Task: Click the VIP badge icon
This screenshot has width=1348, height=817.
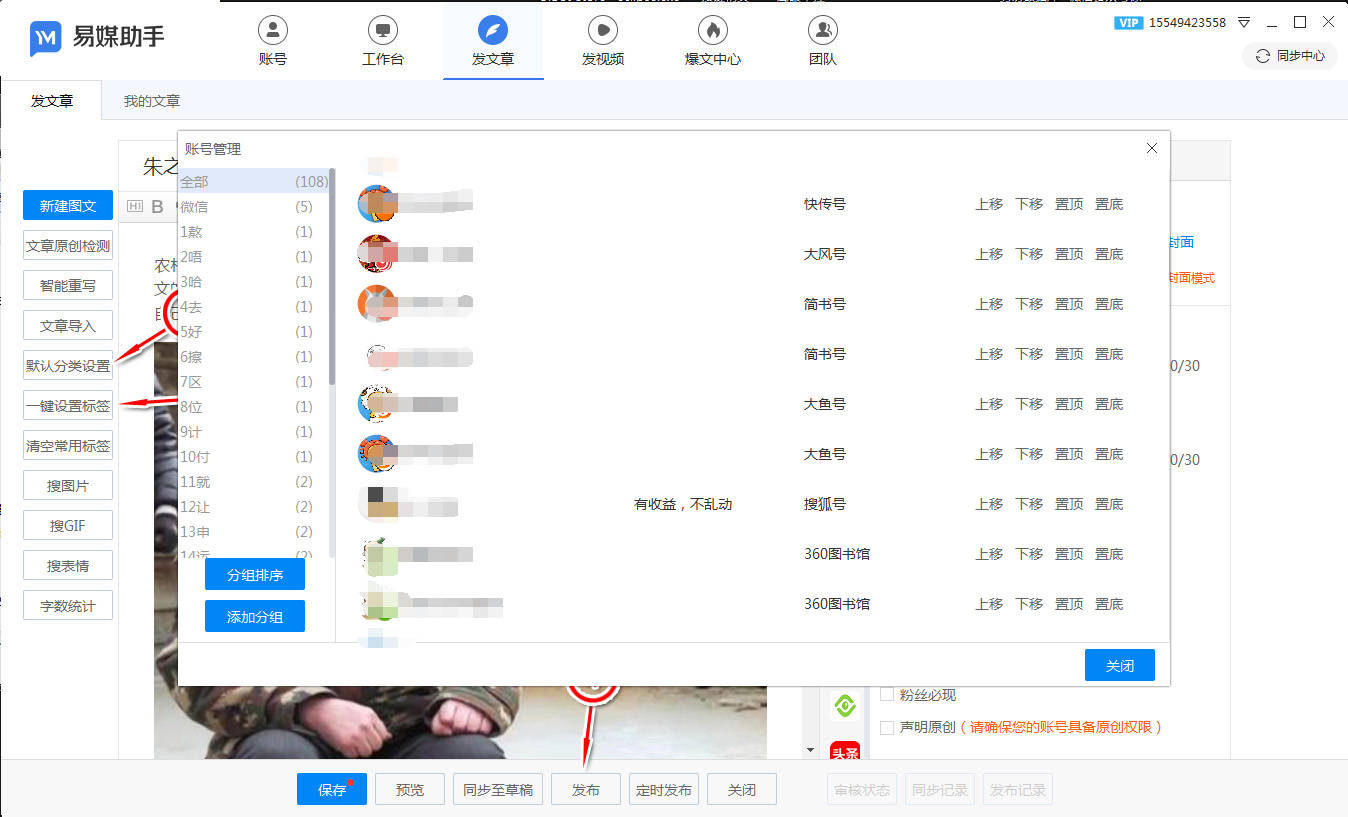Action: click(1128, 22)
